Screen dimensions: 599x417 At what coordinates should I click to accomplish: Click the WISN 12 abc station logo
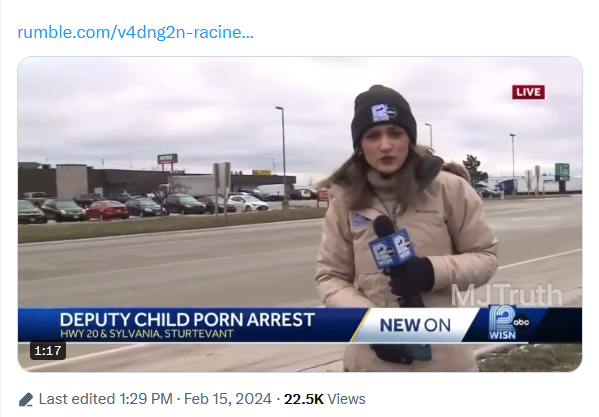(x=509, y=323)
